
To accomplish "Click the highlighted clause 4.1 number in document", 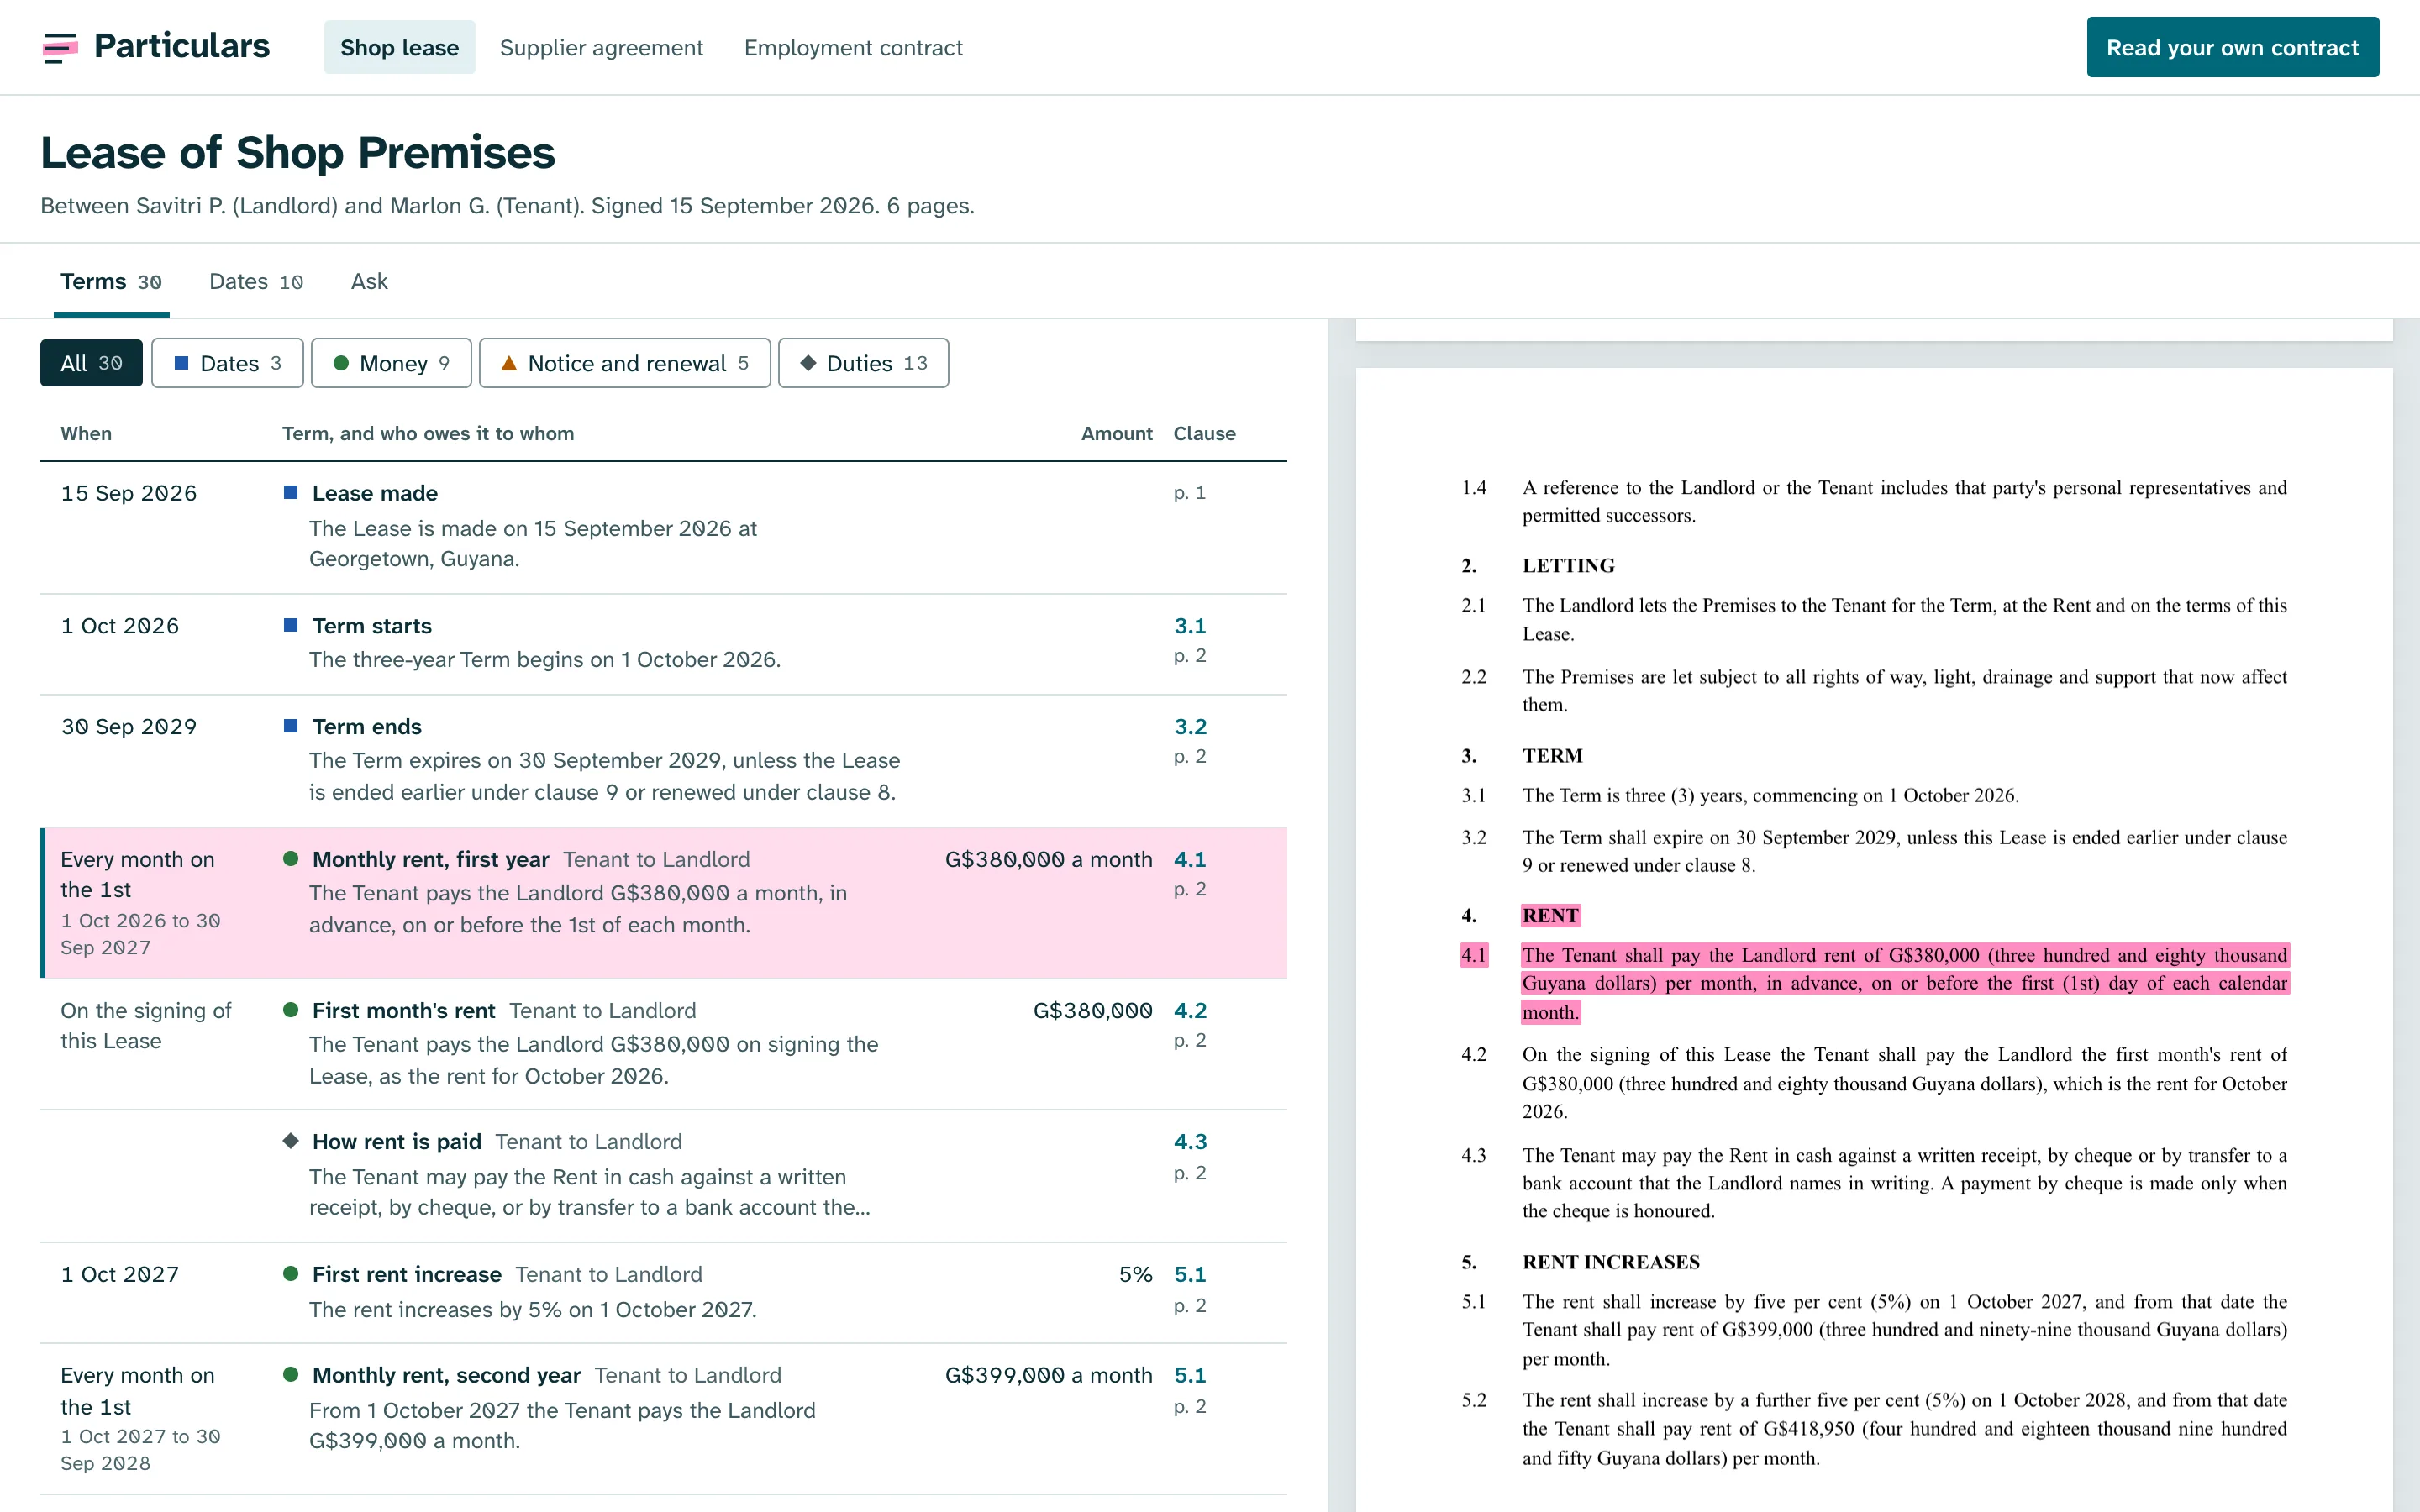I will coord(1474,956).
